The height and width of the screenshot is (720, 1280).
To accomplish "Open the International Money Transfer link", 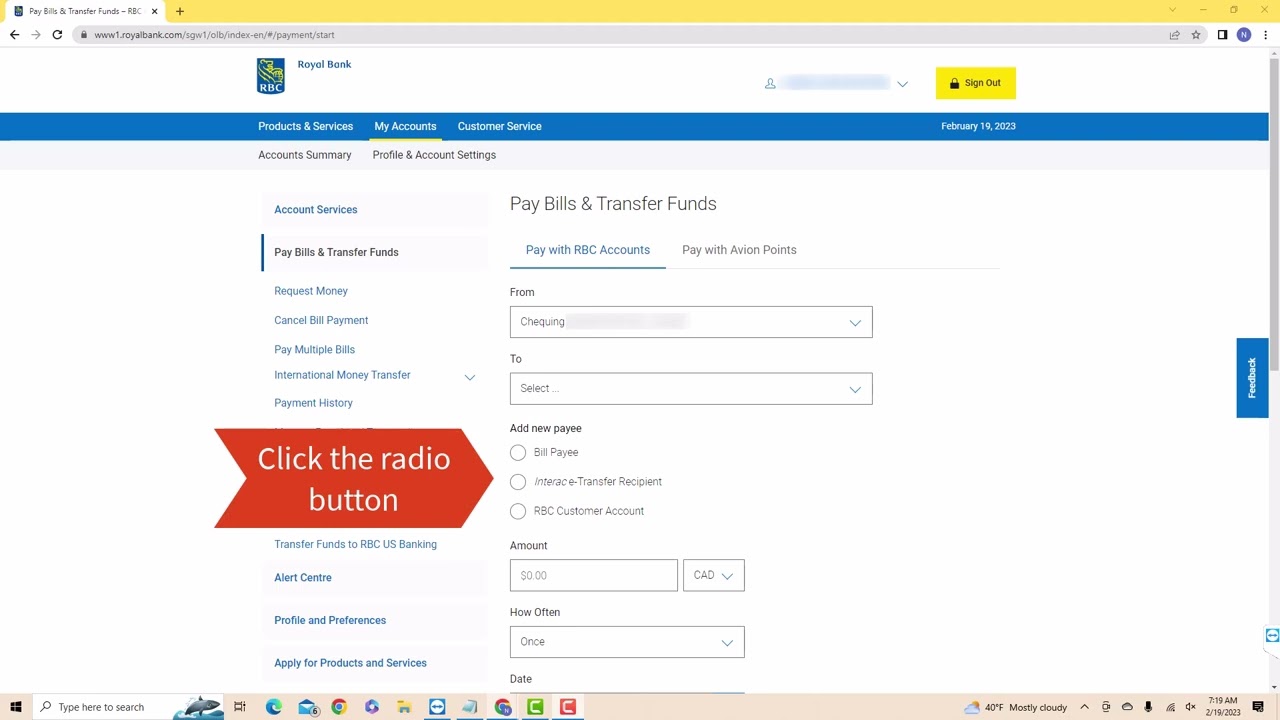I will [x=342, y=375].
